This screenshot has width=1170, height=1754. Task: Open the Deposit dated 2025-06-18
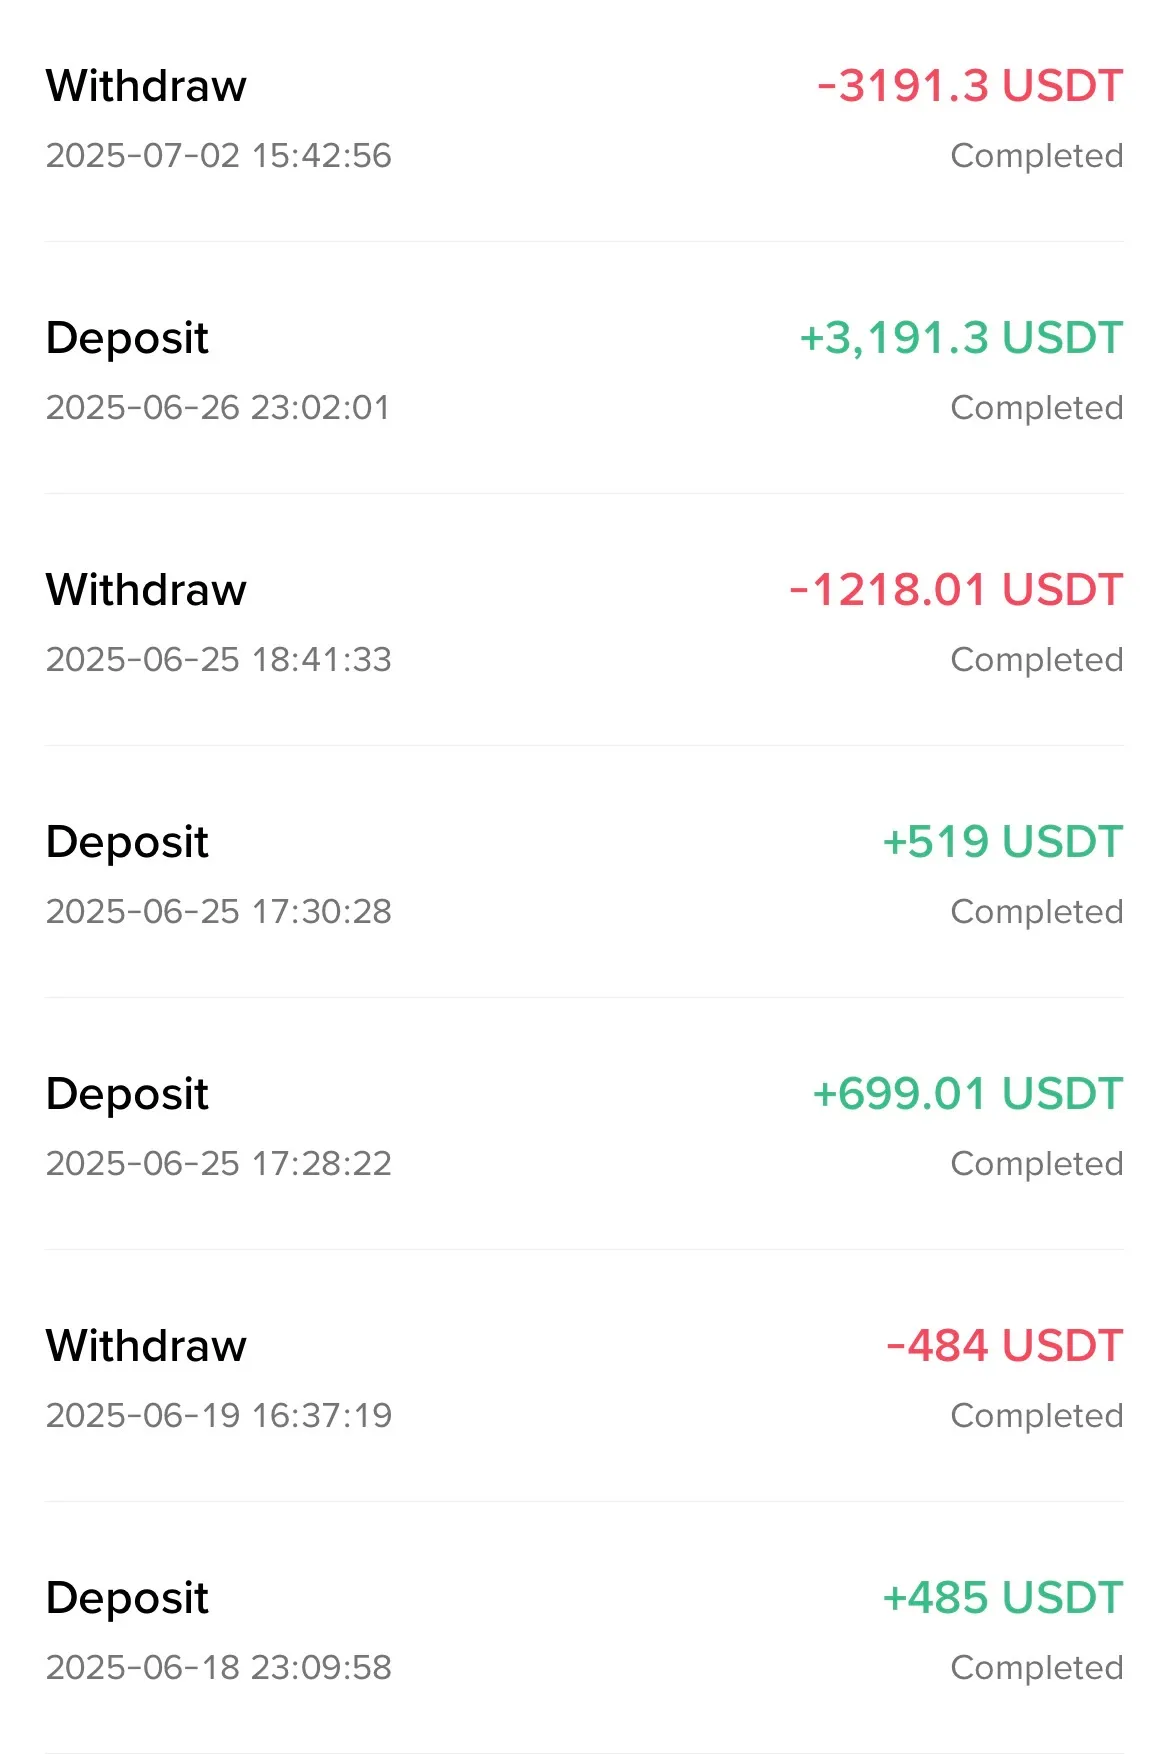pyautogui.click(x=585, y=1628)
